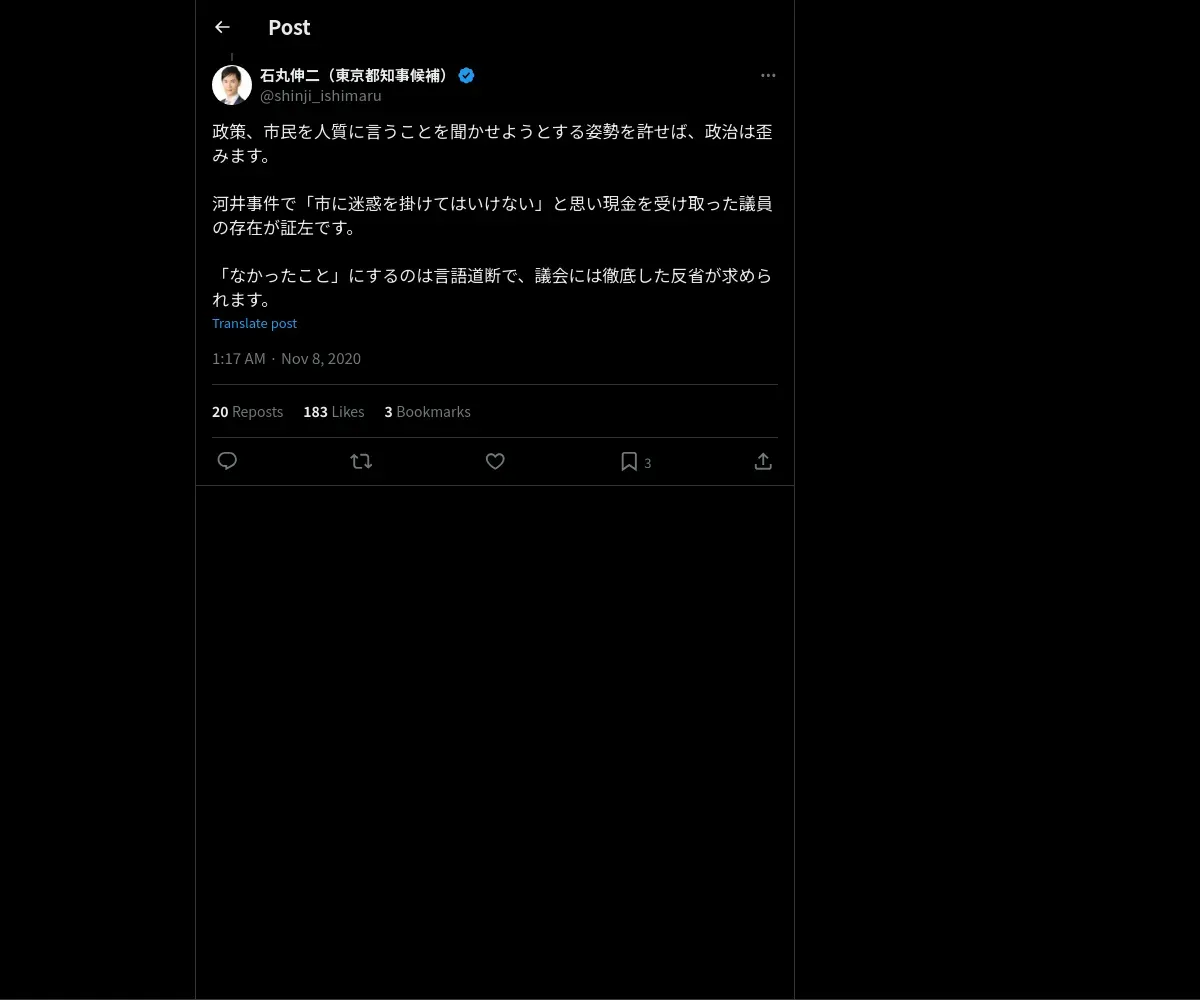
Task: Click the paragraph starting 「なかったこと」
Action: pyautogui.click(x=492, y=287)
